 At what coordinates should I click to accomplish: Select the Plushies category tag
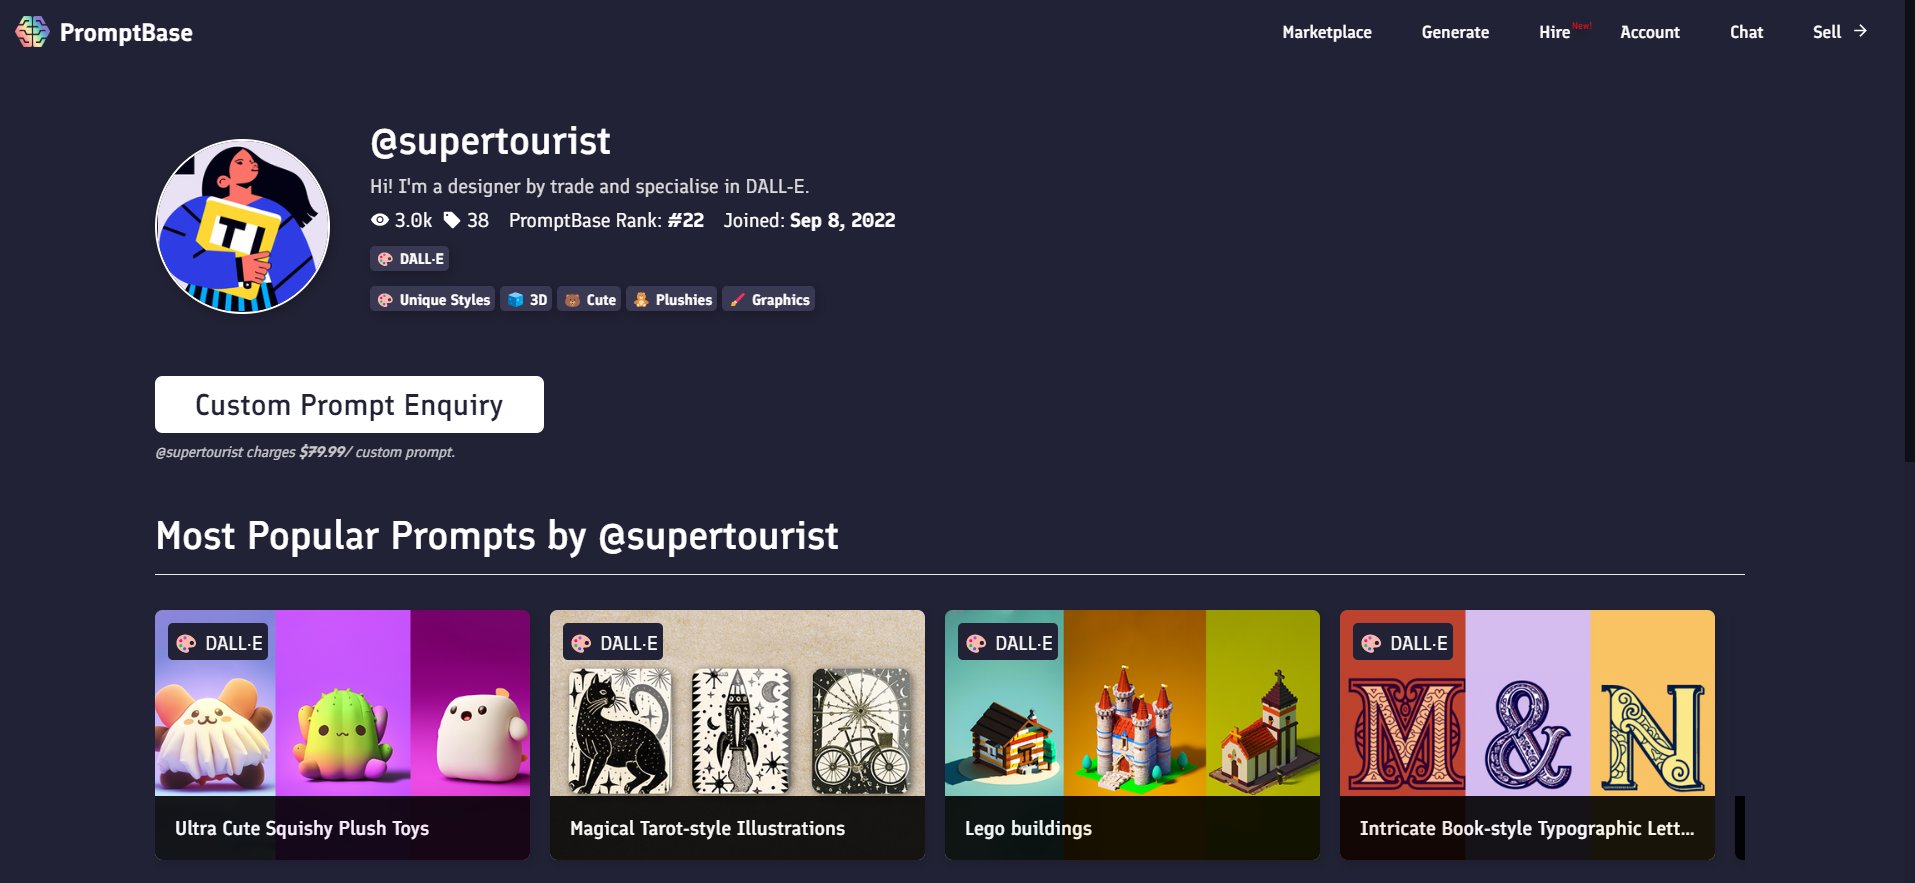(x=671, y=299)
